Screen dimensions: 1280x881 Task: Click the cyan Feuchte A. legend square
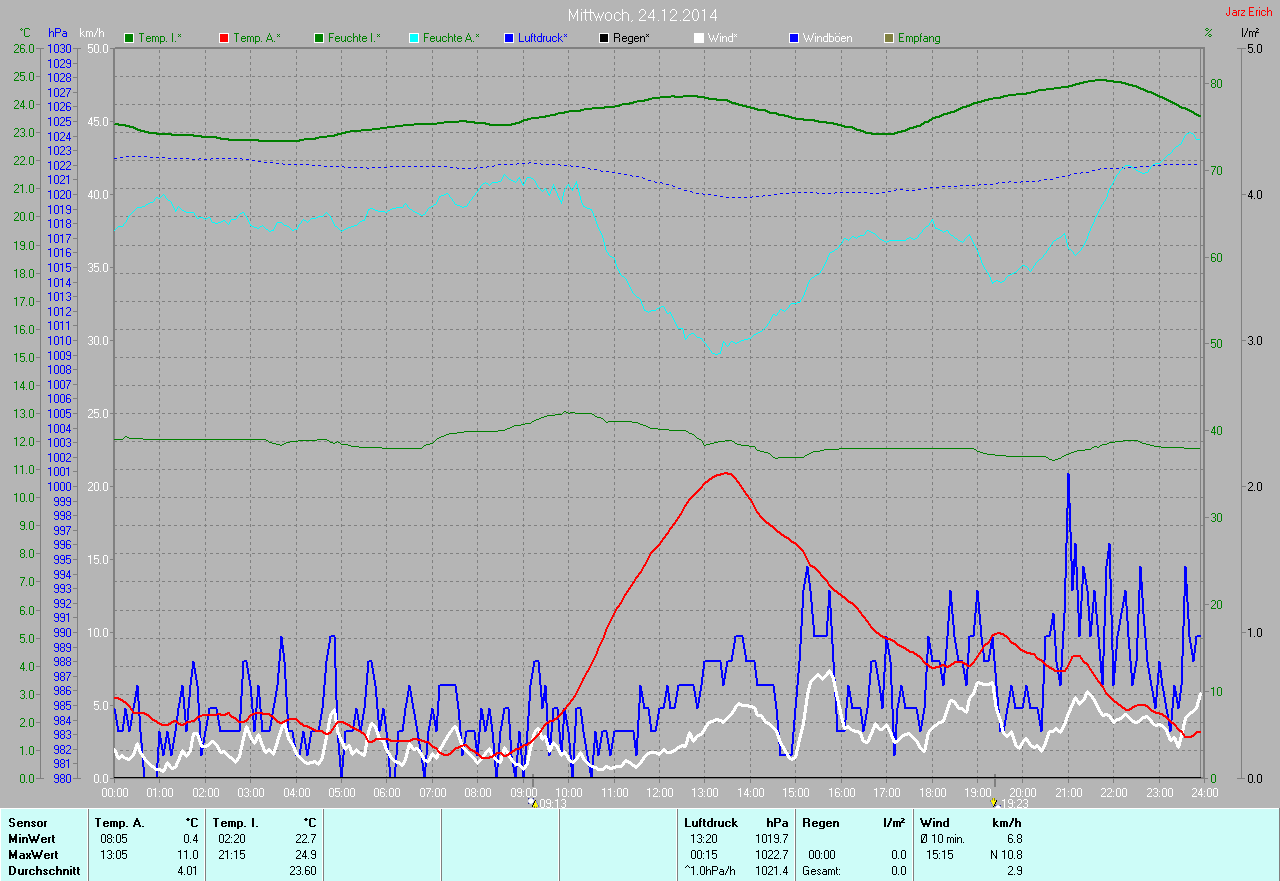[x=414, y=38]
